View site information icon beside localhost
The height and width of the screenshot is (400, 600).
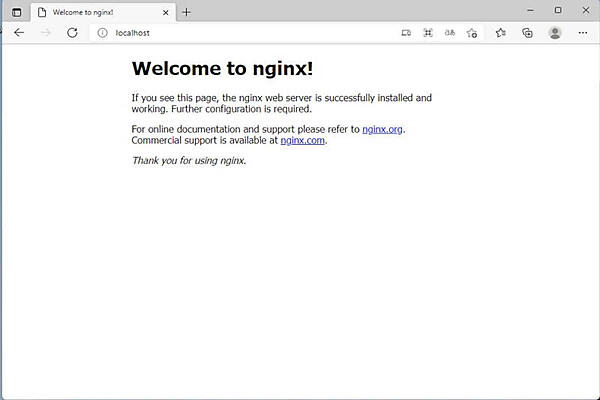(102, 33)
